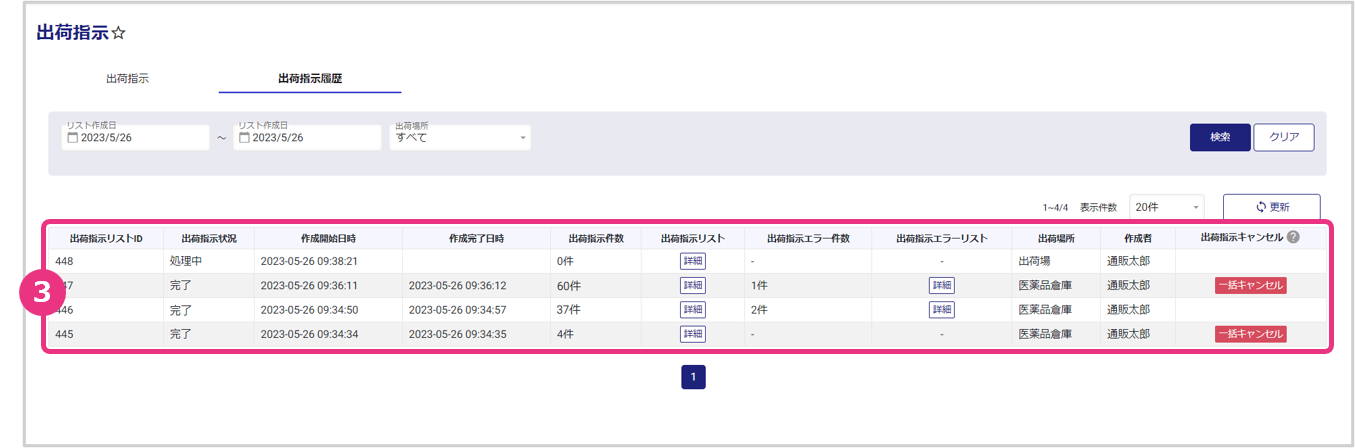Open 出荷指示リスト 詳細 for the 60件 row
Viewport: 1355px width, 448px height.
pyautogui.click(x=692, y=285)
